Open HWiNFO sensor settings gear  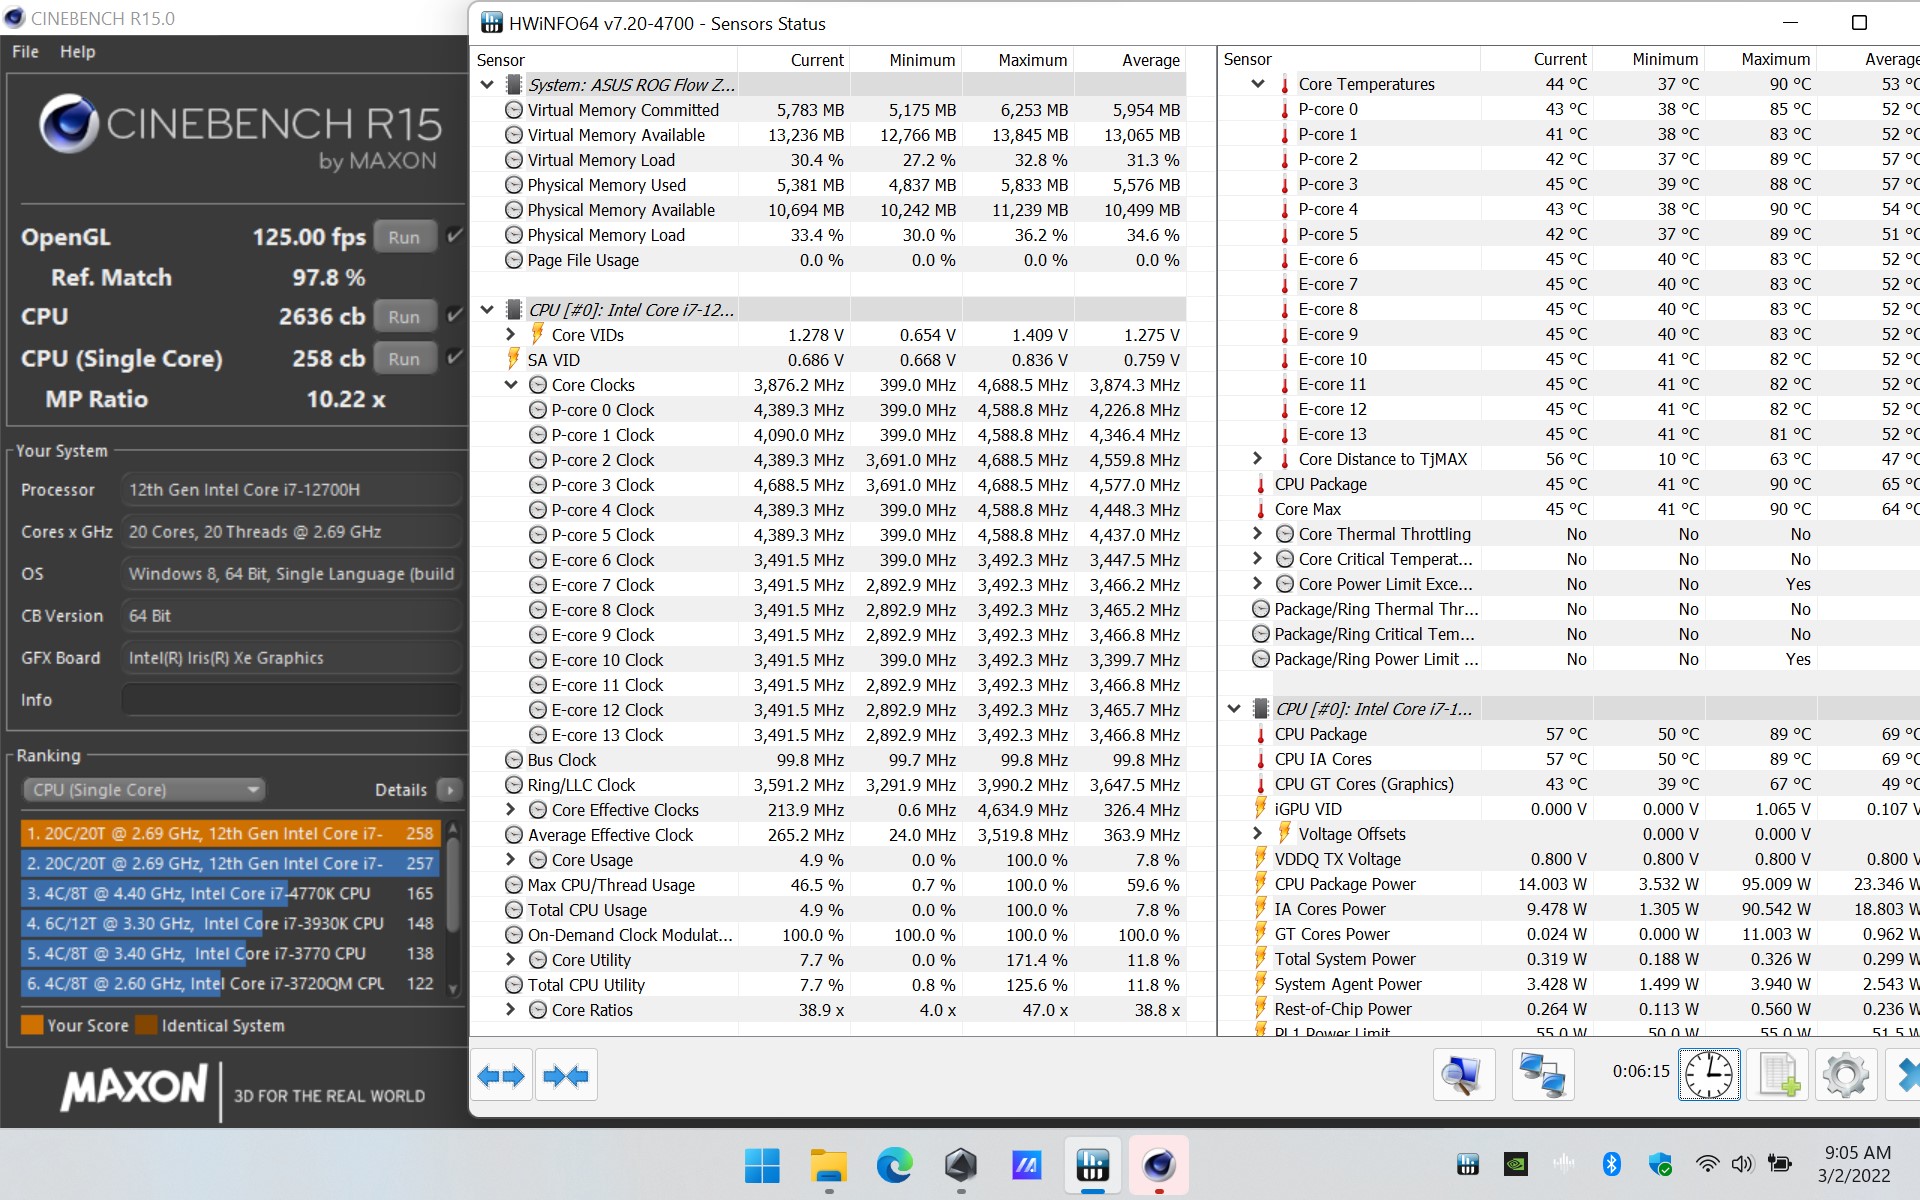click(1845, 1076)
